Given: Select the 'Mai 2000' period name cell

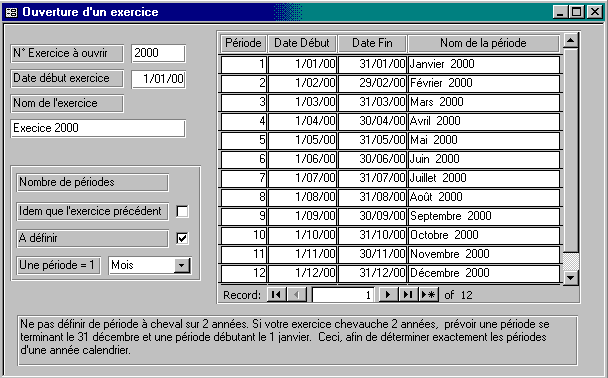Looking at the screenshot, I should click(484, 140).
